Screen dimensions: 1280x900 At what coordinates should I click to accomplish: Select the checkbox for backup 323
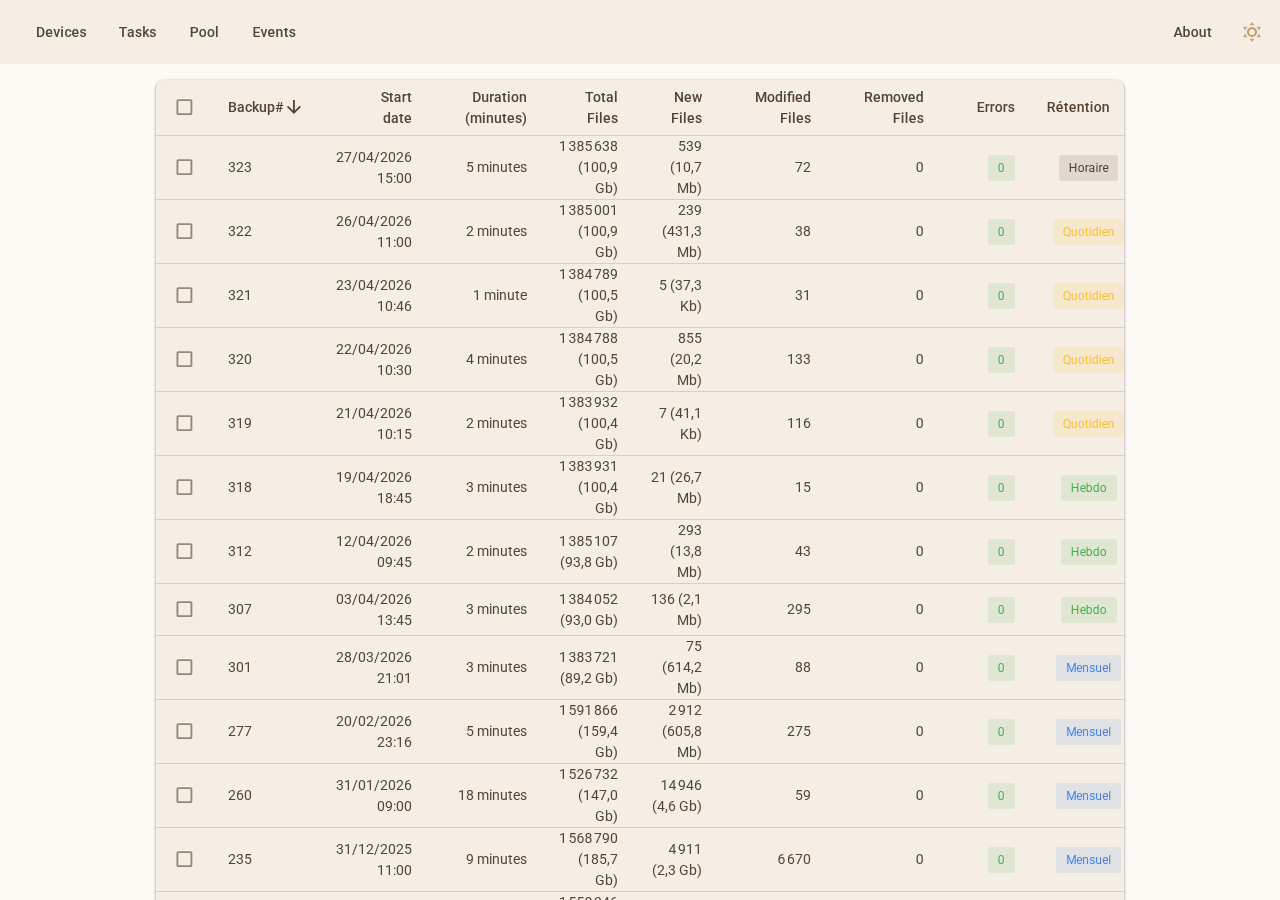[184, 167]
